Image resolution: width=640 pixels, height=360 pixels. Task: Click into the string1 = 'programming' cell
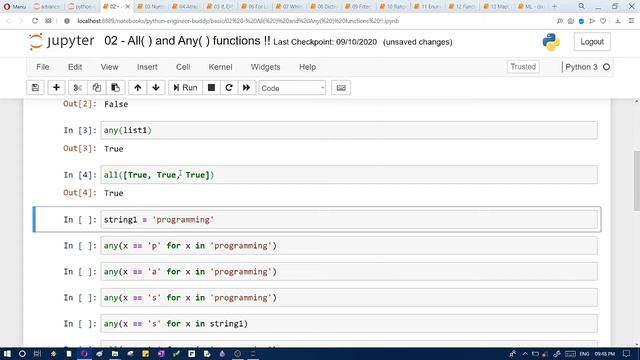pos(349,220)
